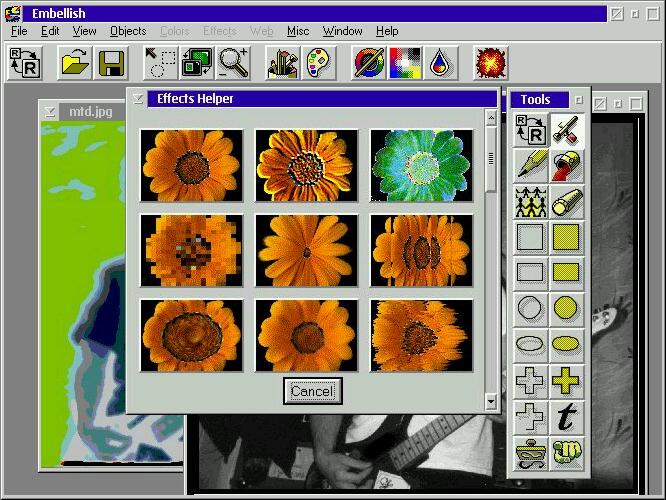Select the filled yellow circle tool

[x=567, y=308]
